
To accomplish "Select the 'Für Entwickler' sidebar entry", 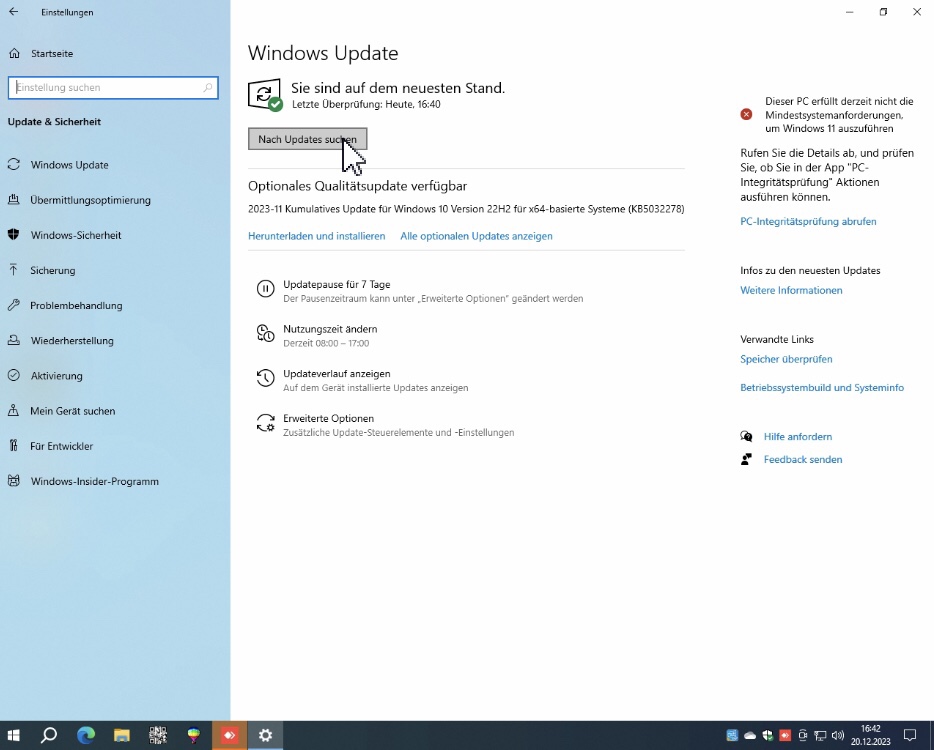I will (x=51, y=446).
